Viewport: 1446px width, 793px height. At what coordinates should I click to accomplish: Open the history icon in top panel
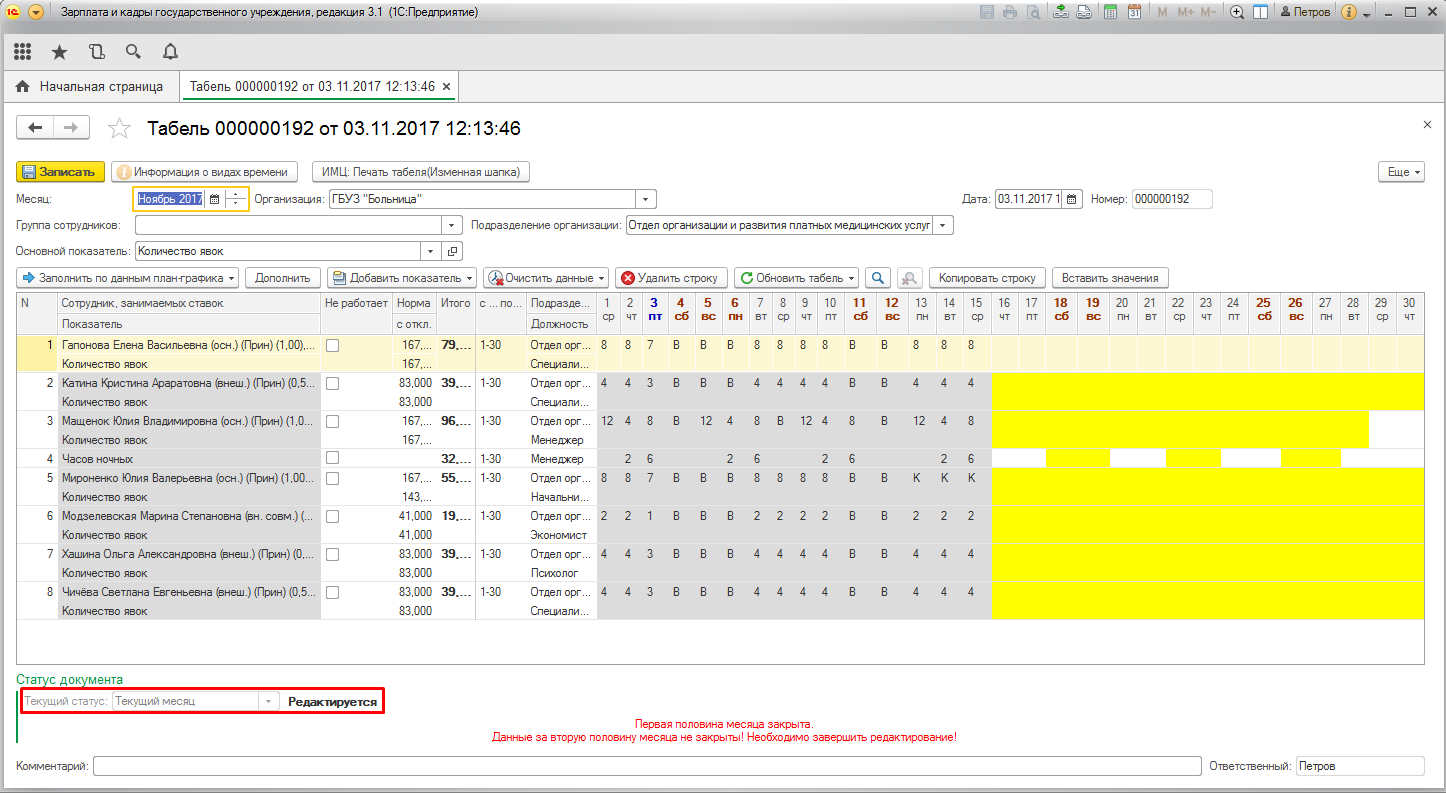coord(97,52)
